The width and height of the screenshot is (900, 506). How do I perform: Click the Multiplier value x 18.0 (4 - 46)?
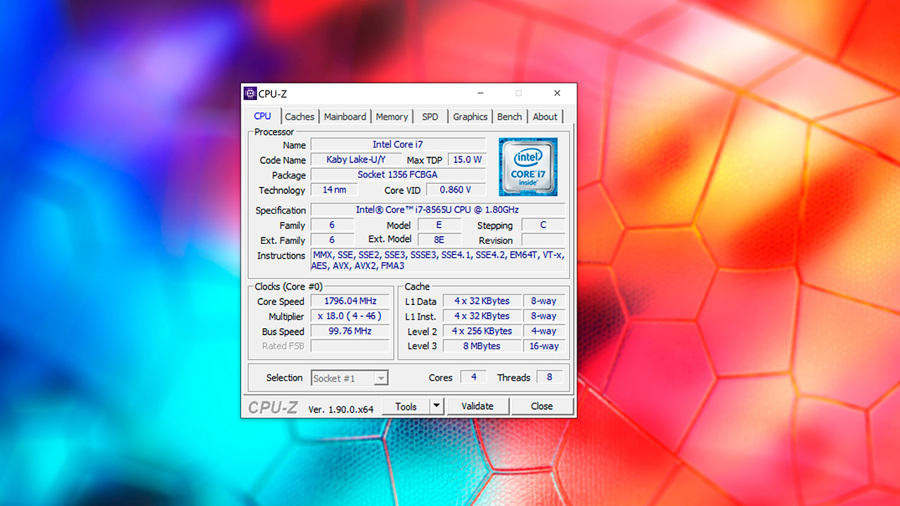[x=350, y=316]
